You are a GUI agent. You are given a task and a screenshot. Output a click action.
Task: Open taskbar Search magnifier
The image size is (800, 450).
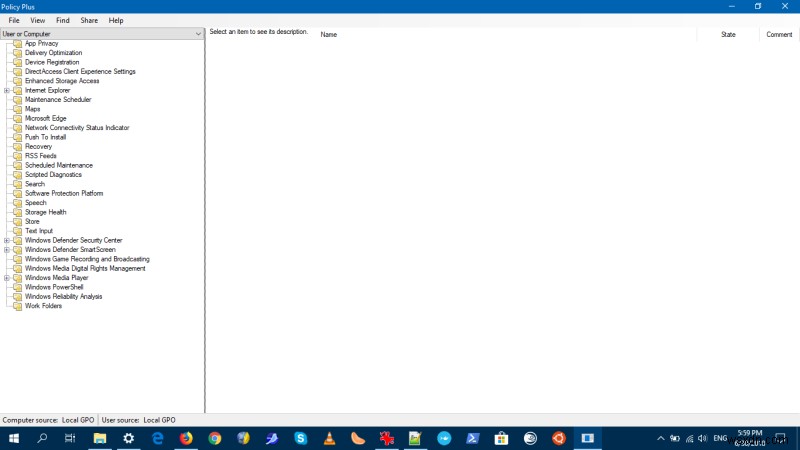42,438
